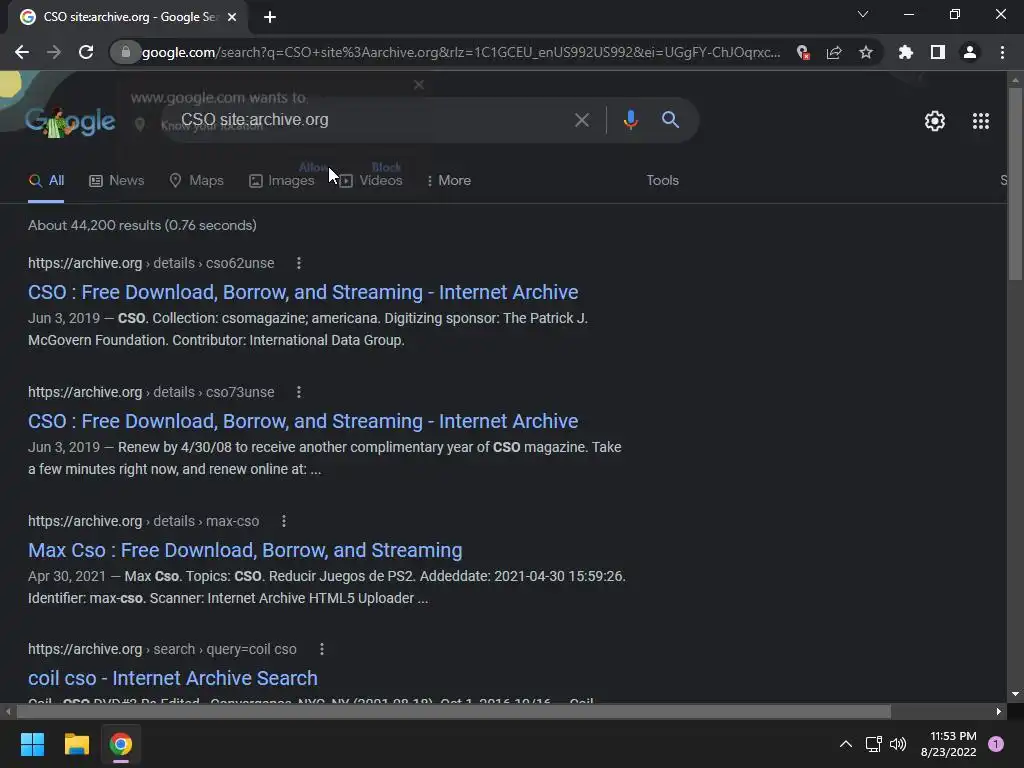Open volume control tray icon
Screen dimensions: 1024x768
(x=898, y=744)
